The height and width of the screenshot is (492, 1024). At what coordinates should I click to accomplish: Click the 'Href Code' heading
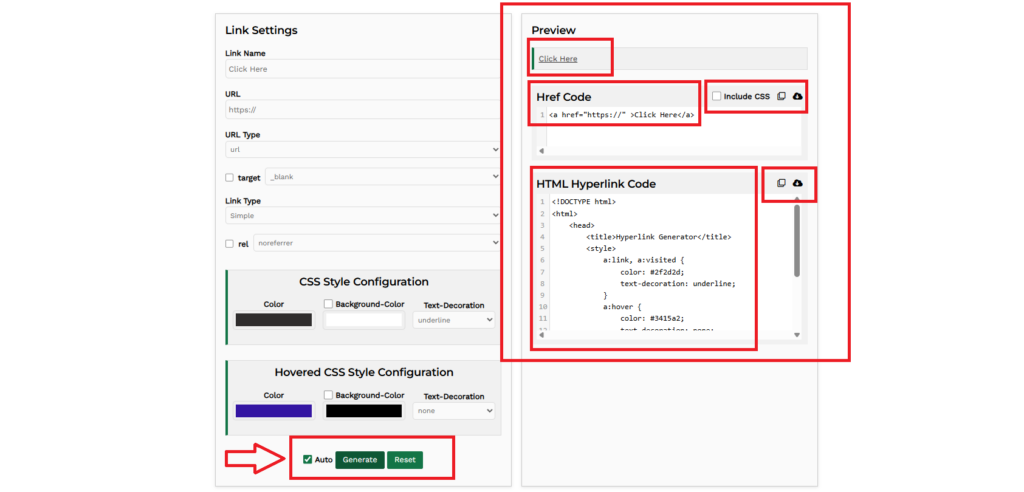tap(564, 97)
